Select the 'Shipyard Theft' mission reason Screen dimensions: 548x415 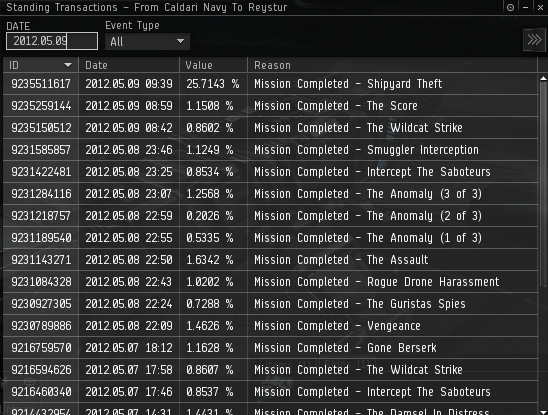(x=404, y=84)
